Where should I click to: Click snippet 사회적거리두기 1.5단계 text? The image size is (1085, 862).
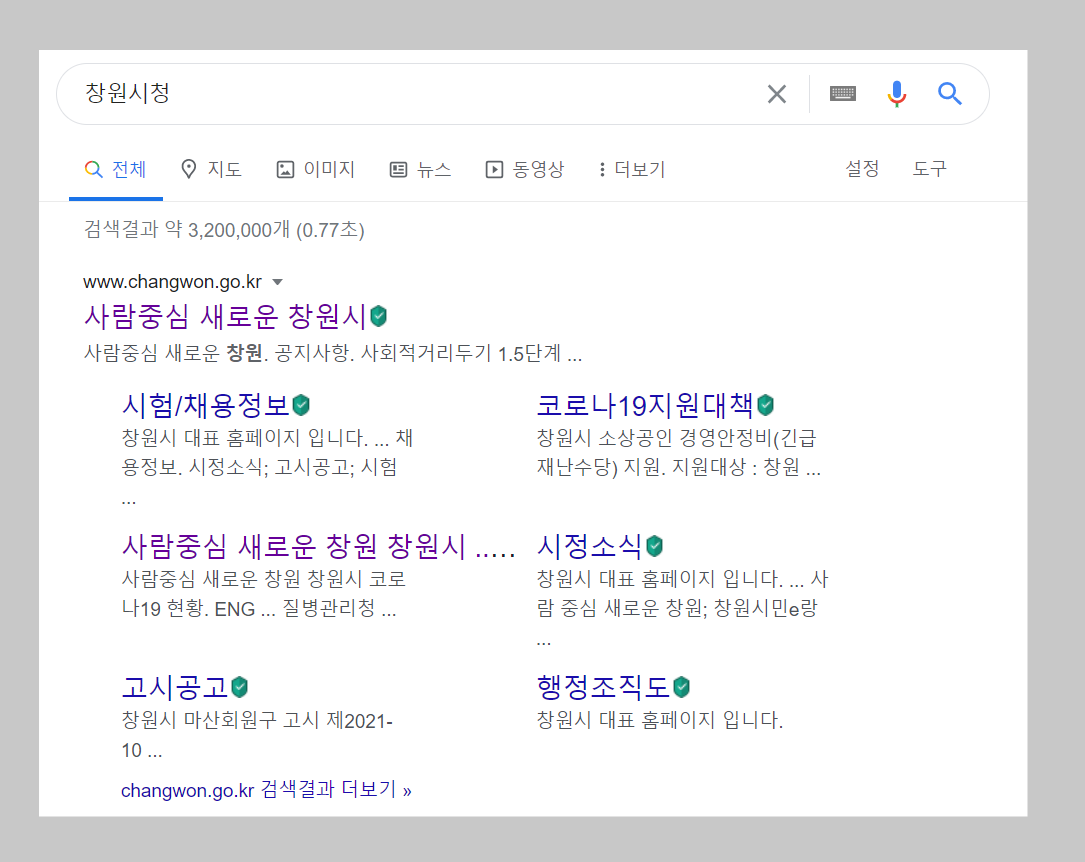click(x=461, y=354)
